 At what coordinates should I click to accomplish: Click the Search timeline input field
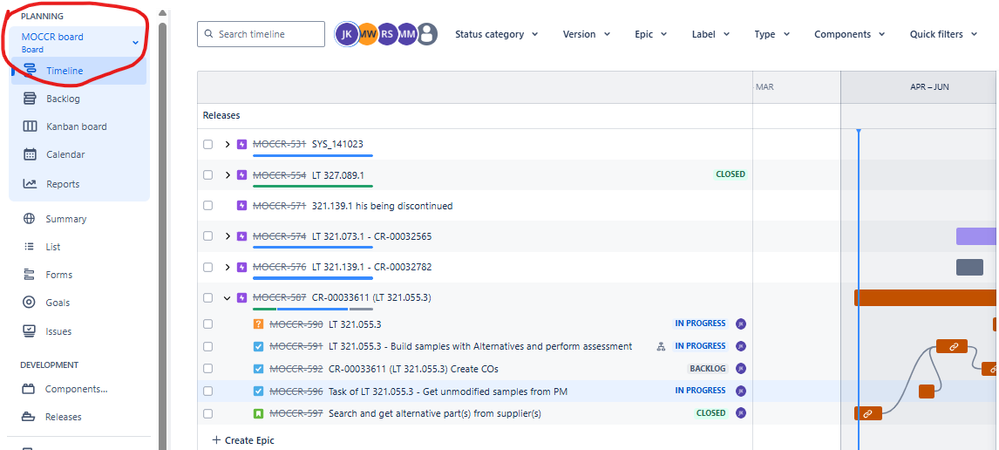tap(261, 34)
